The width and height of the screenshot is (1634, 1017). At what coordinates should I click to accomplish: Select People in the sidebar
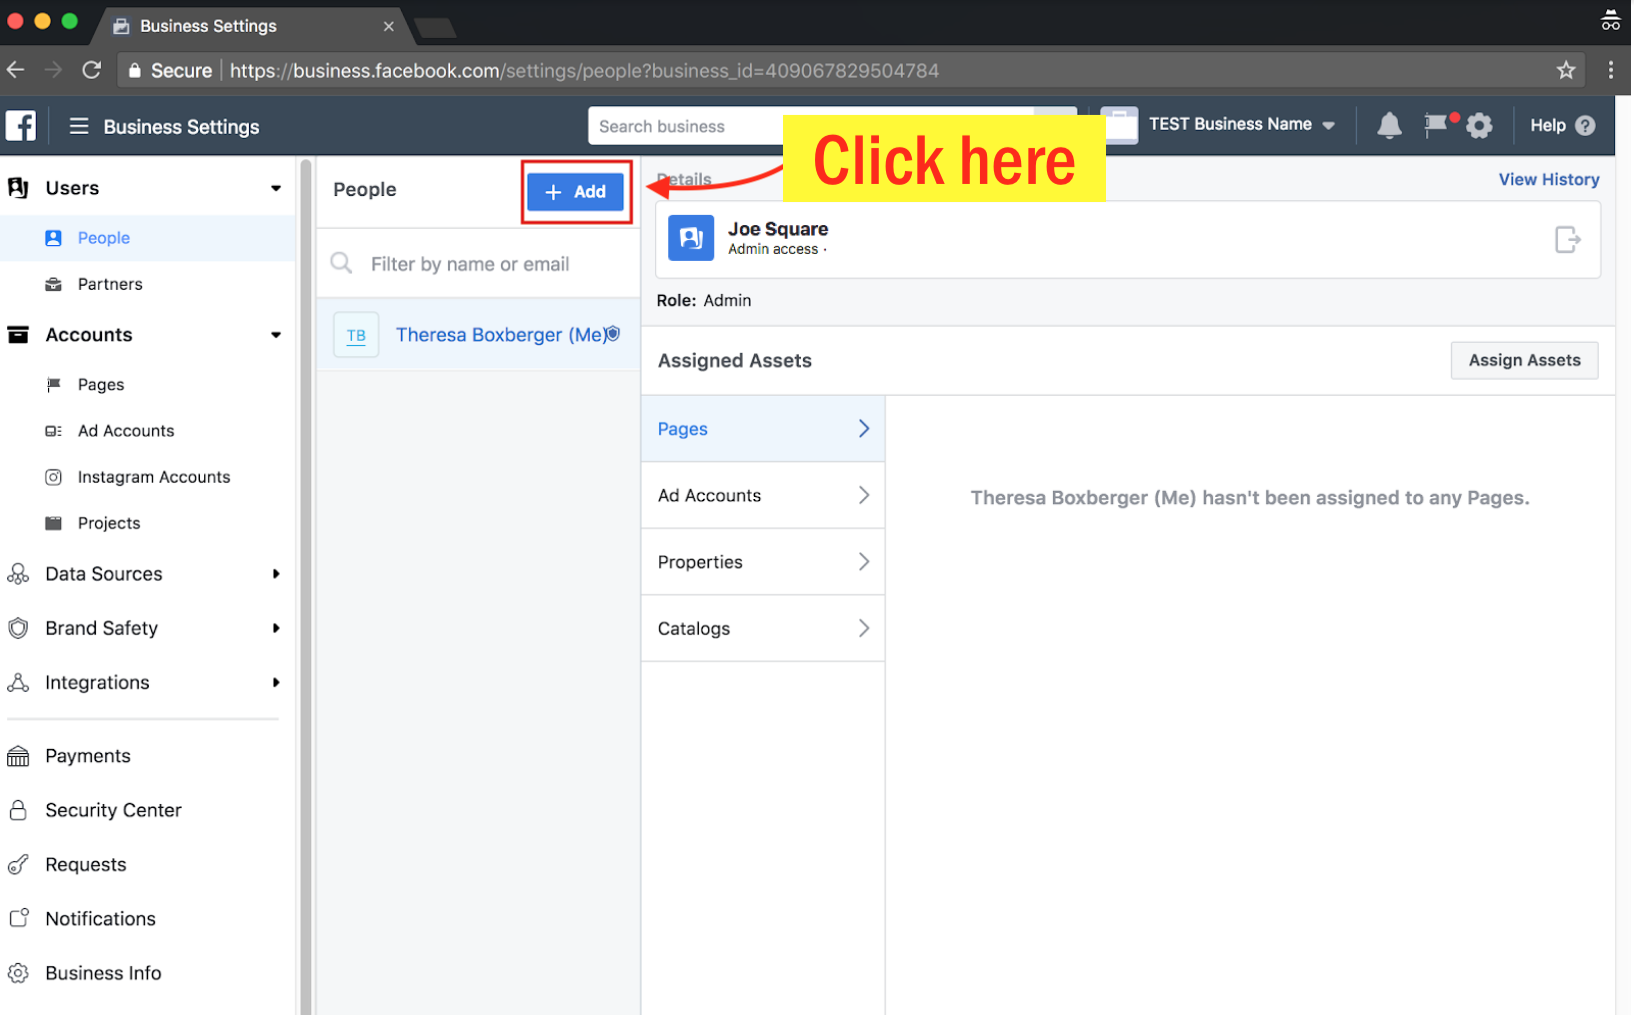pos(148,239)
